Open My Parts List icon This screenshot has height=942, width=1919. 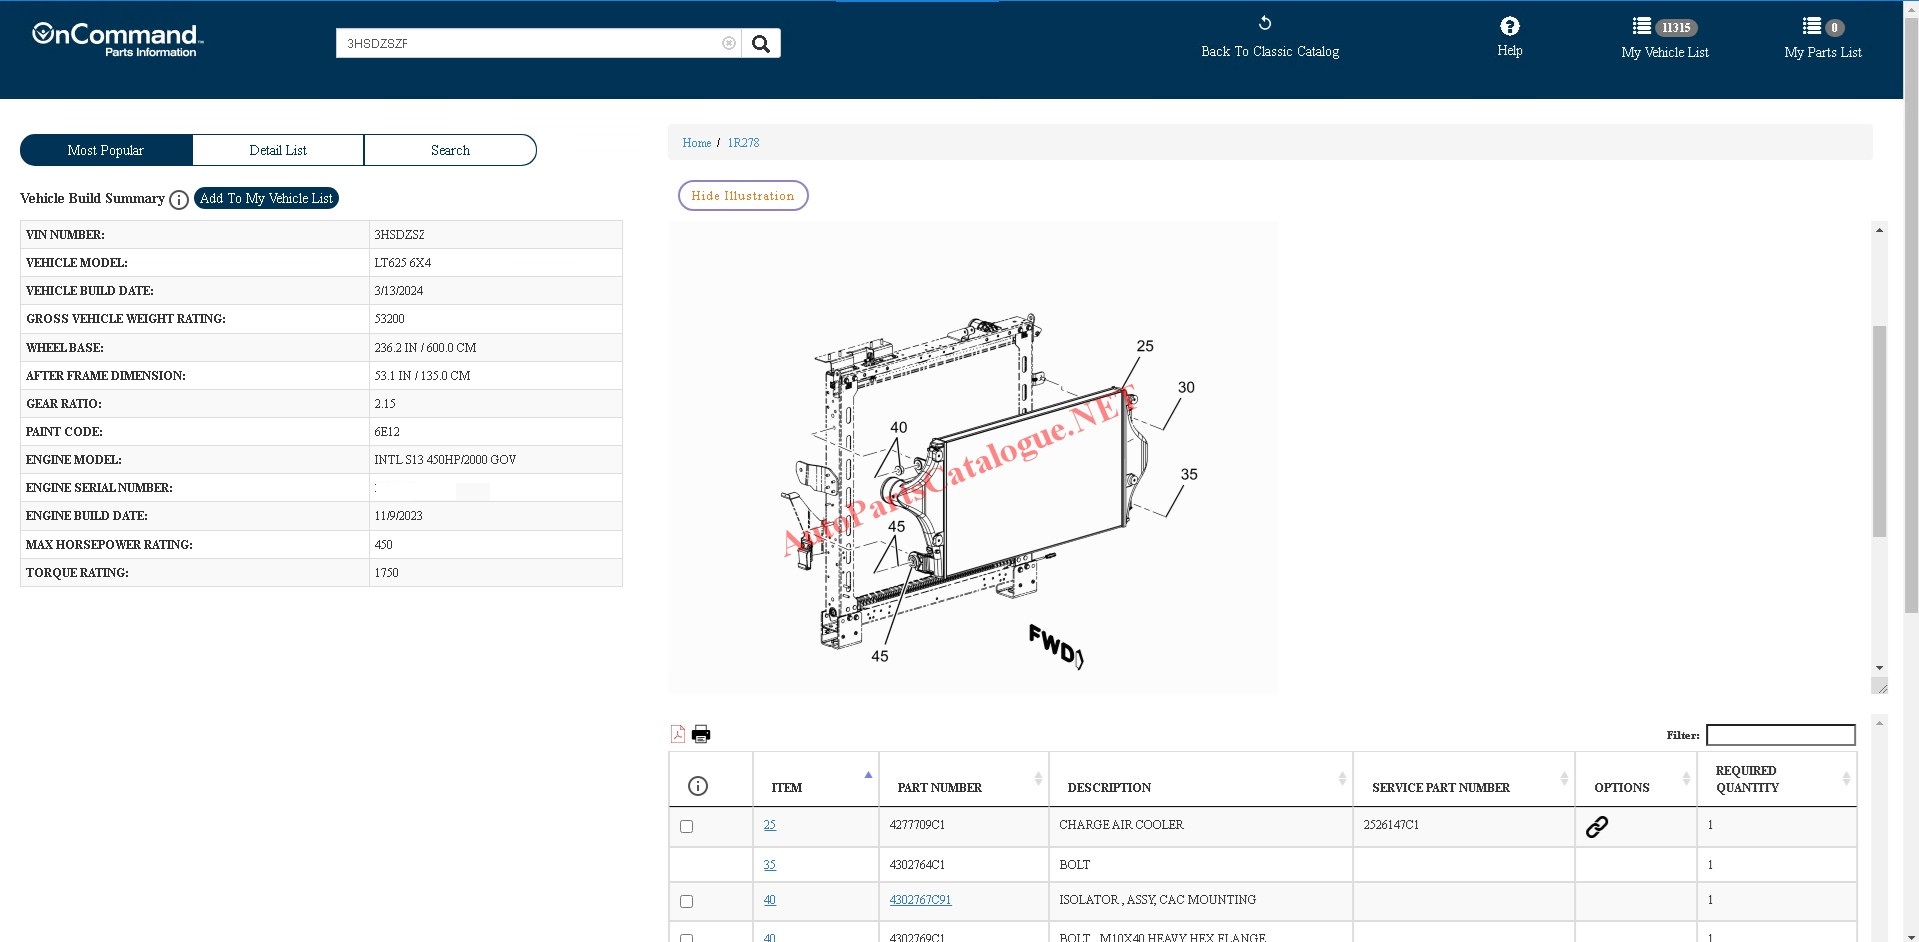[1811, 27]
